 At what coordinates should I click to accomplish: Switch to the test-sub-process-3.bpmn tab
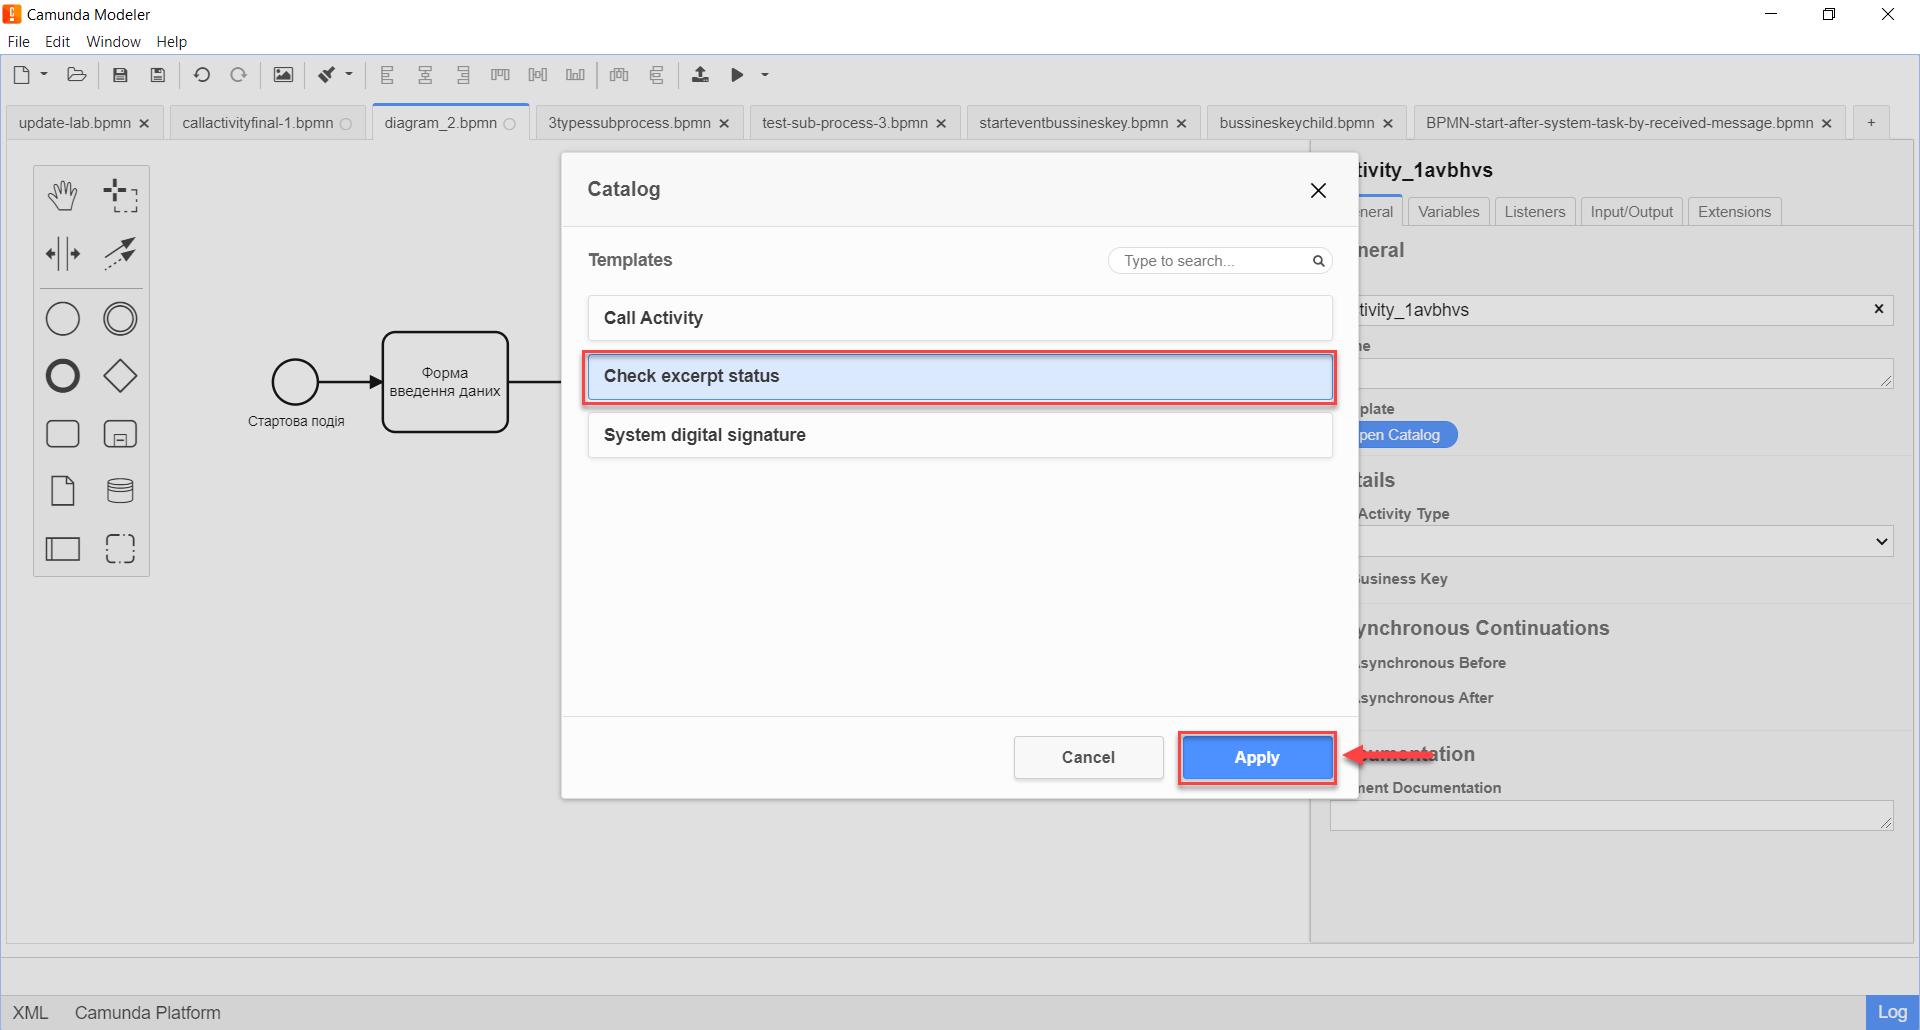845,123
